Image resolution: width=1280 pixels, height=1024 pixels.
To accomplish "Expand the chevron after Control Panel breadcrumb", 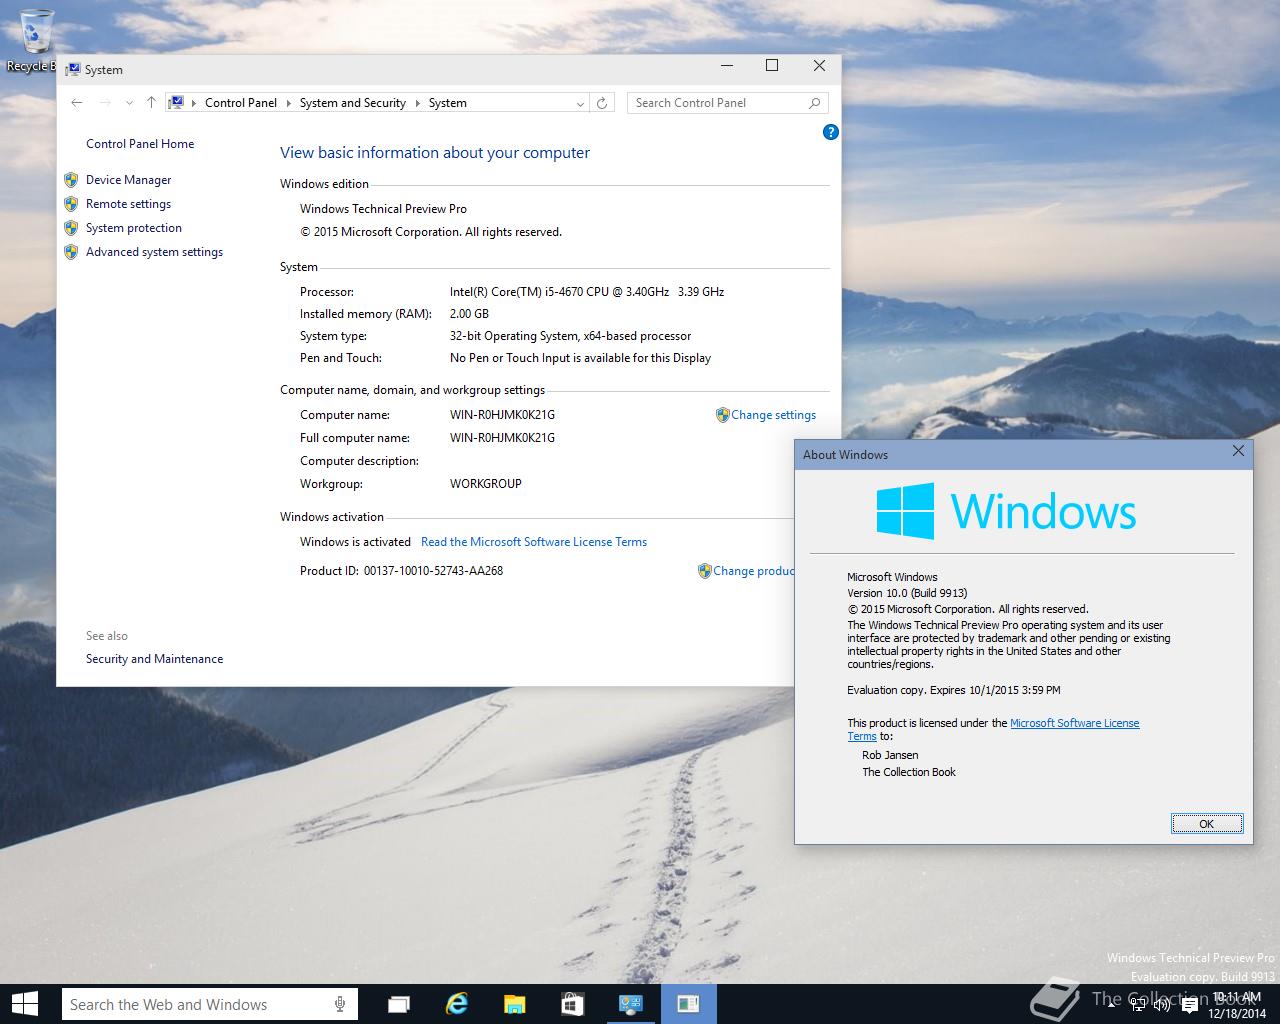I will pos(288,103).
